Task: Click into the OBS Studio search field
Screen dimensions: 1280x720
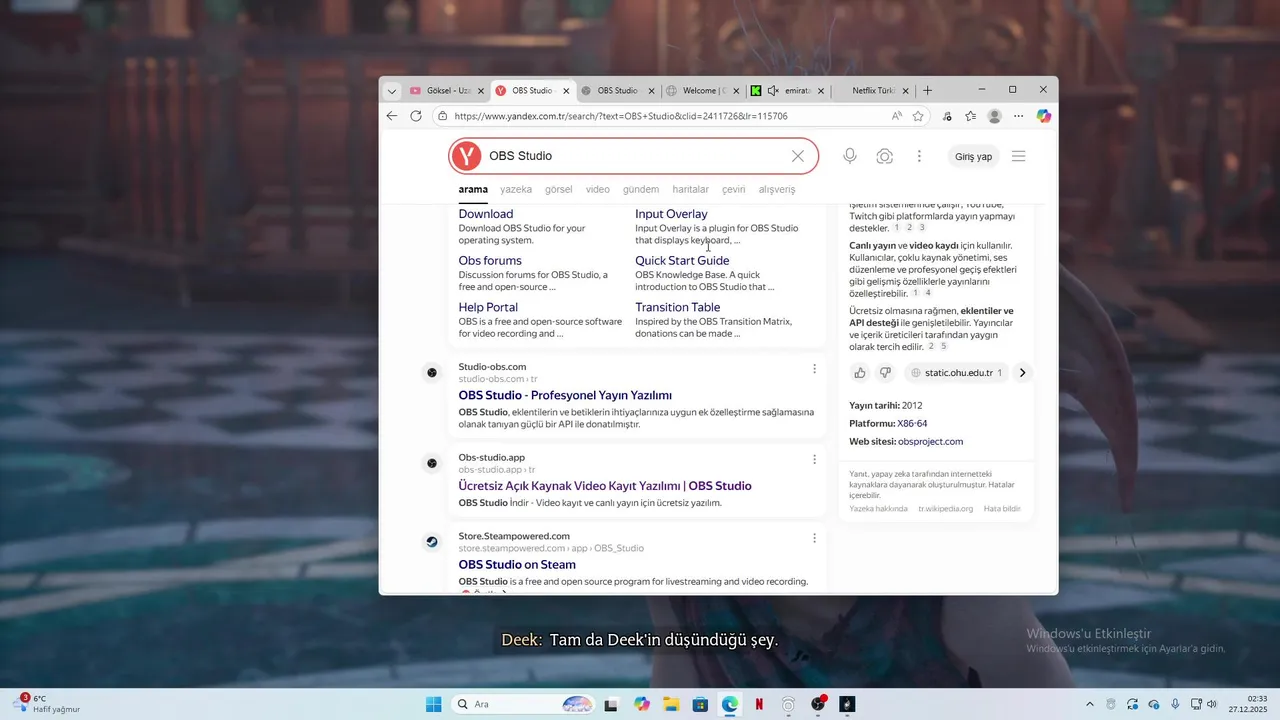Action: click(x=635, y=156)
